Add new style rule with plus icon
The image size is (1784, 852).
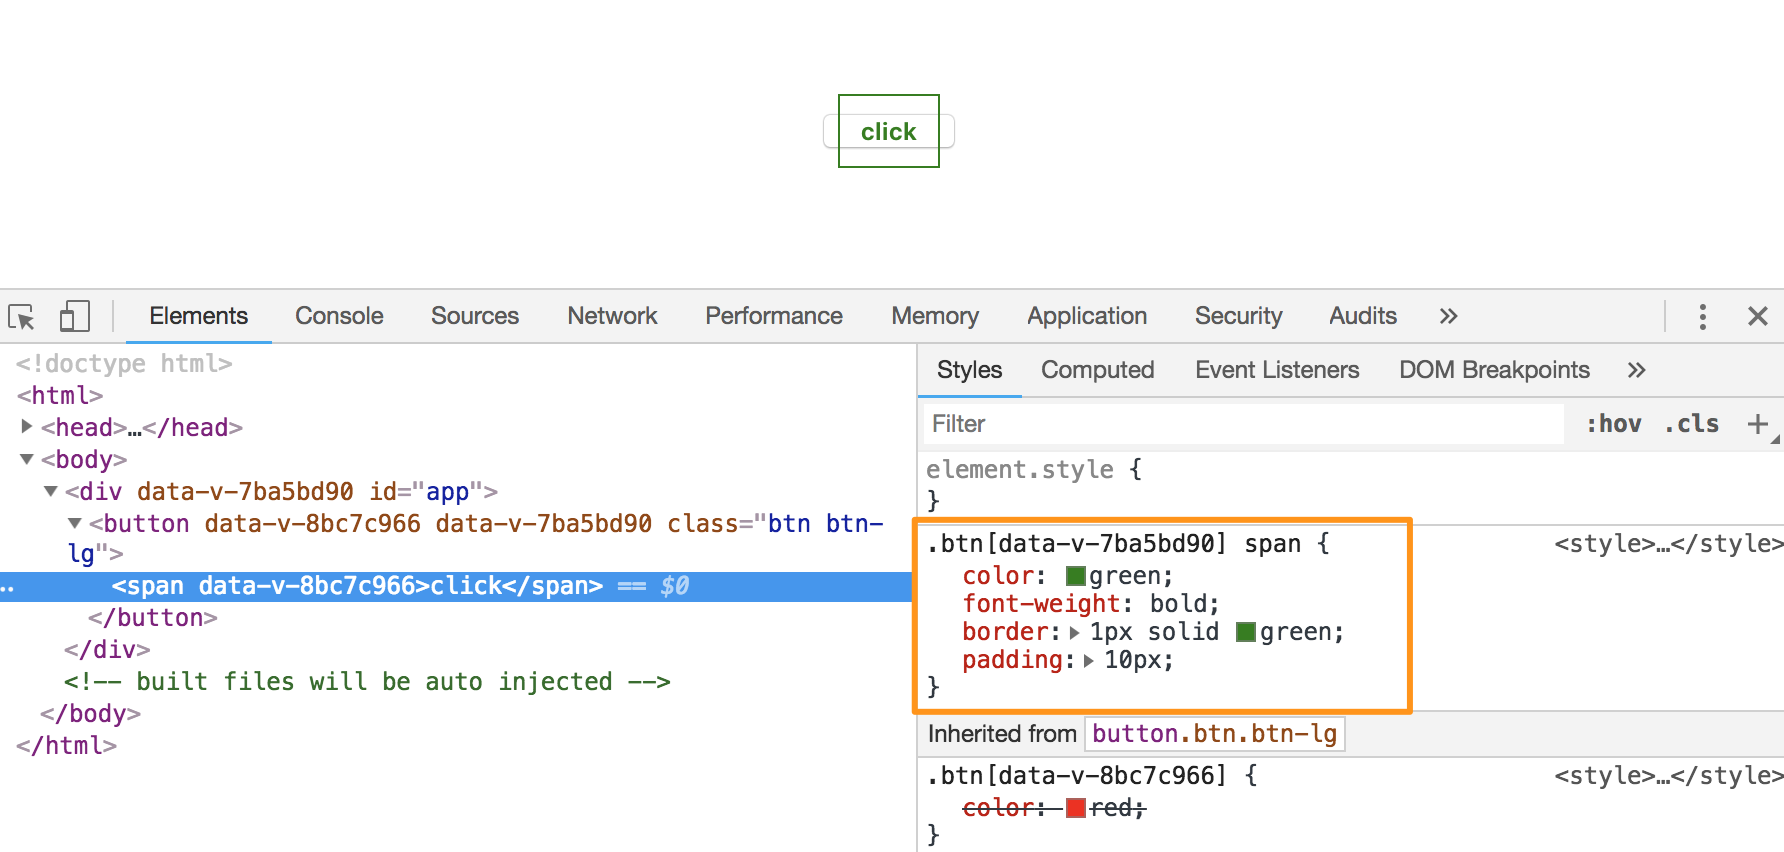click(x=1757, y=424)
